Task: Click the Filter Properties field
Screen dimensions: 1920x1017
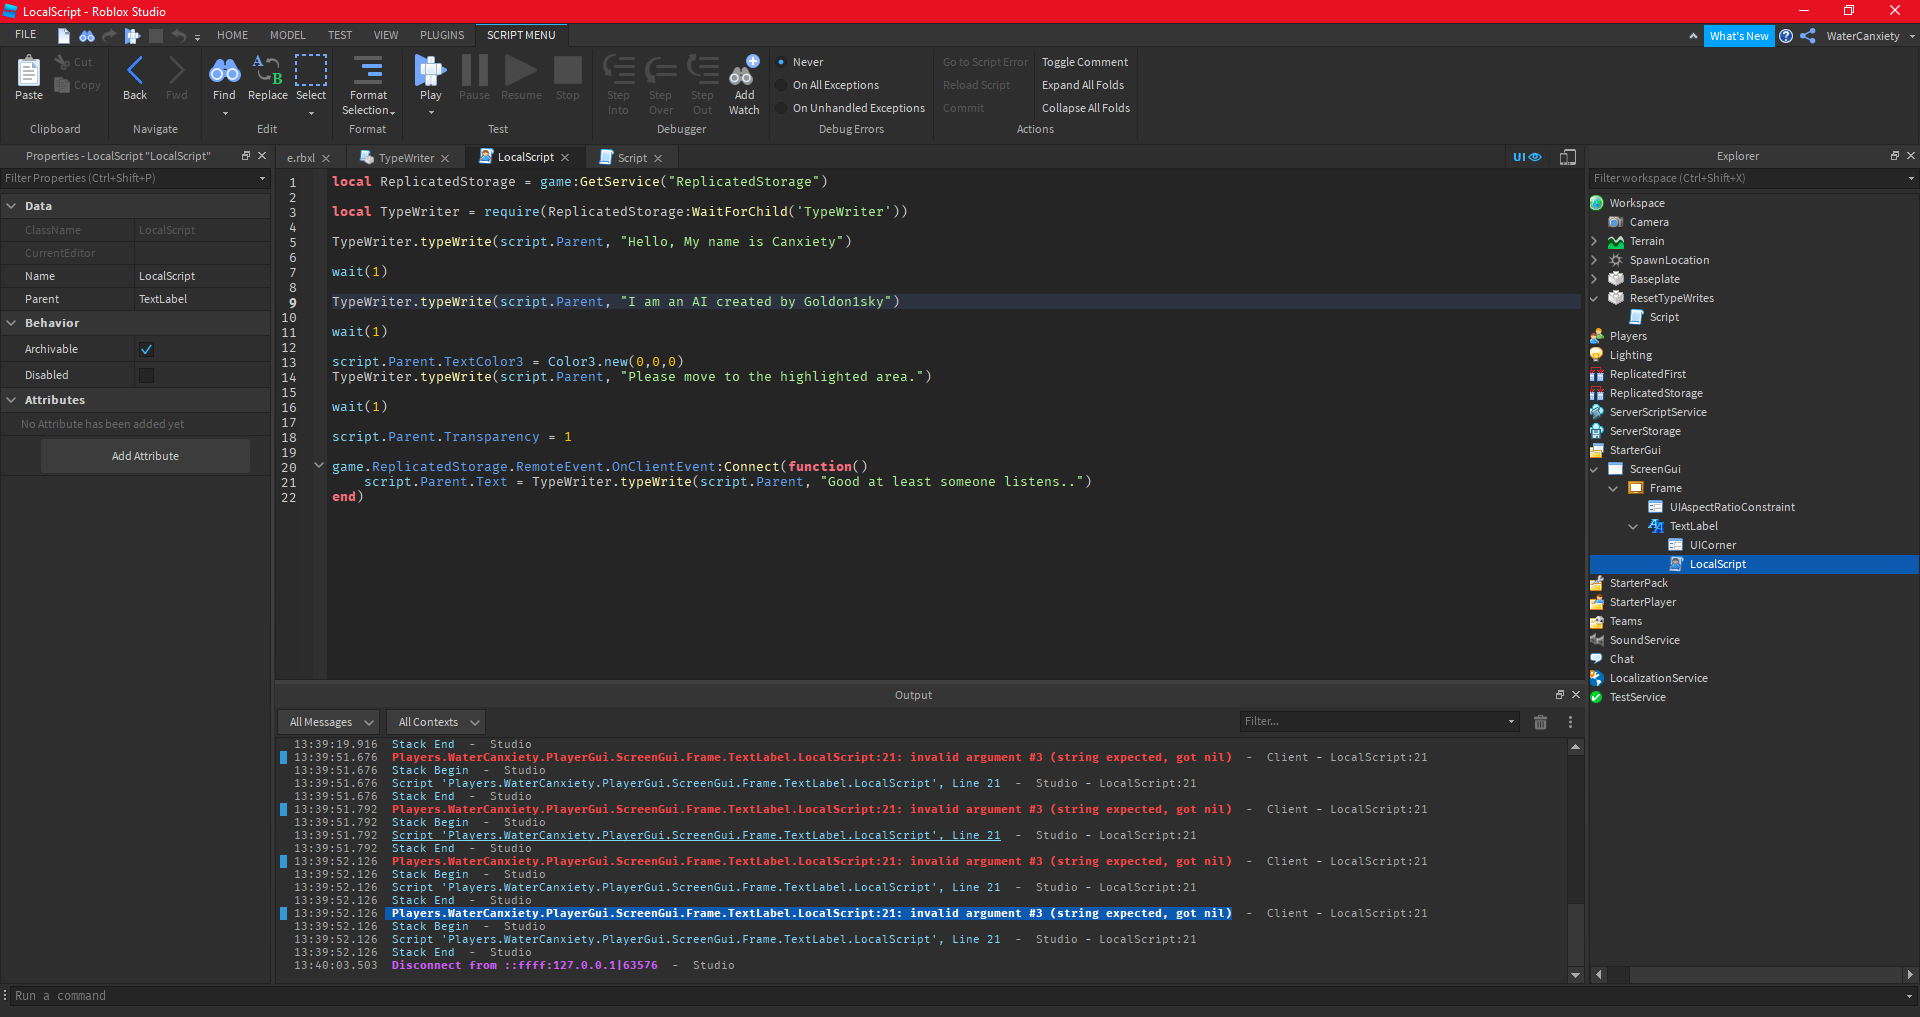Action: pyautogui.click(x=135, y=178)
